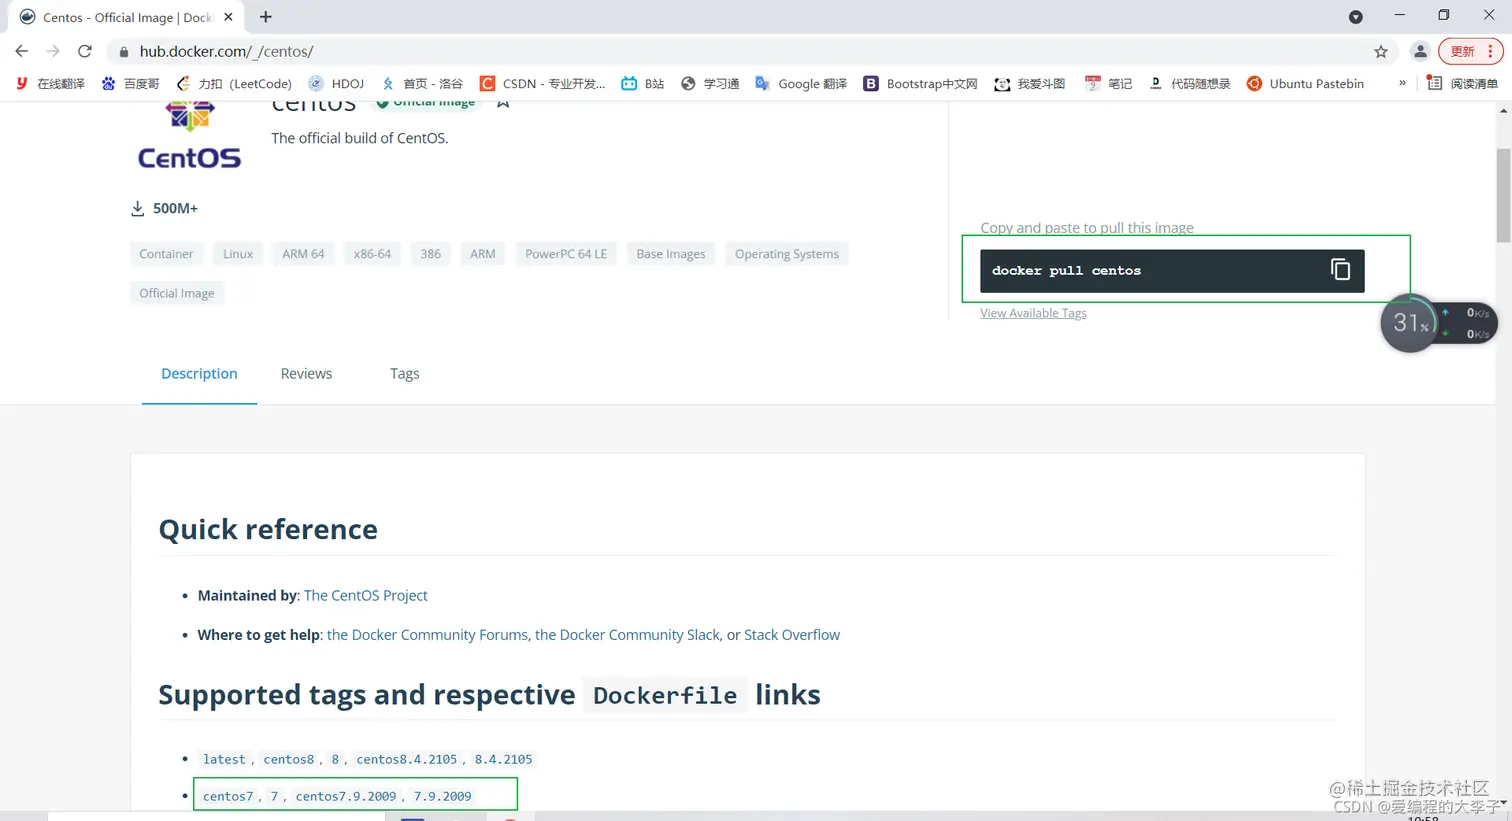Copy the docker pull centos command
Screen dimensions: 1512x821
1340,270
